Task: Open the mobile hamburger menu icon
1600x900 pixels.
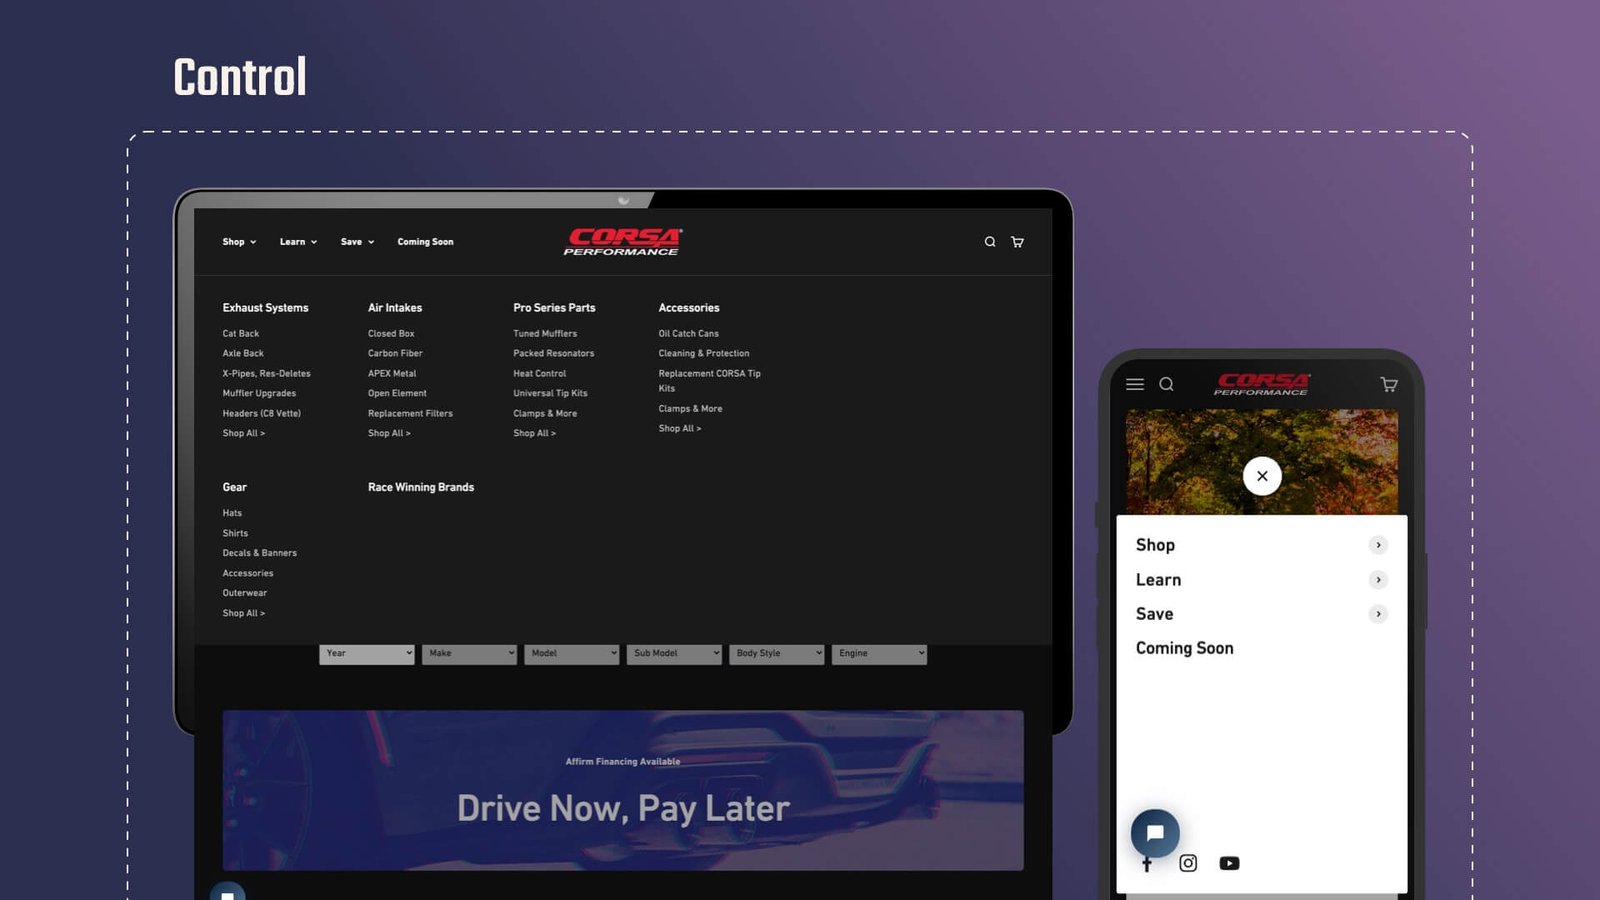Action: tap(1135, 384)
